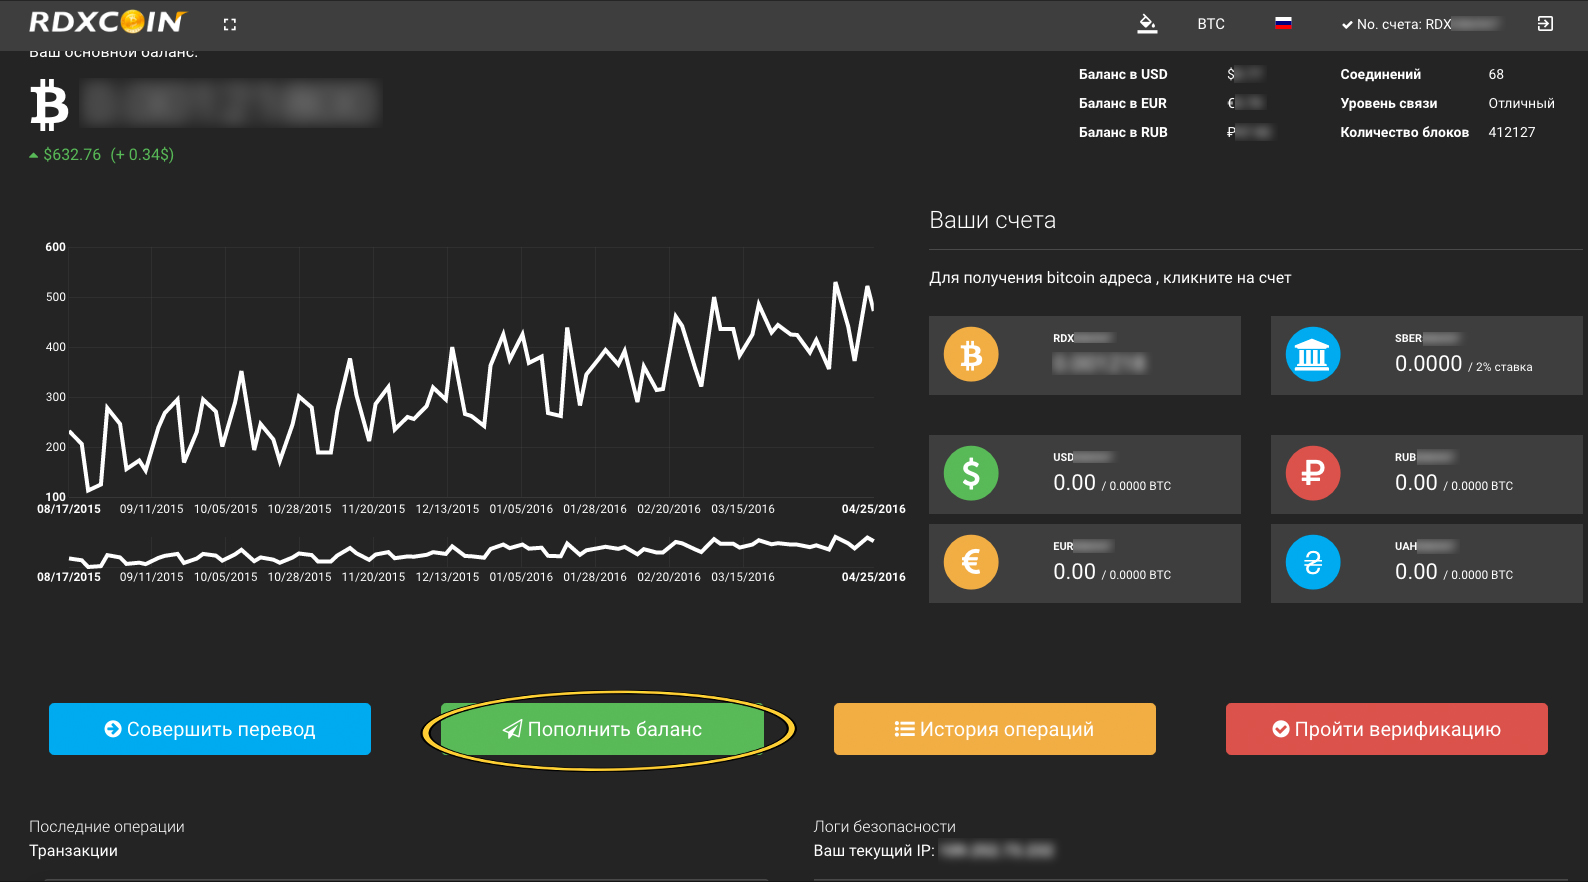The image size is (1588, 882).
Task: Click the RDXCOIN logo
Action: (x=107, y=22)
